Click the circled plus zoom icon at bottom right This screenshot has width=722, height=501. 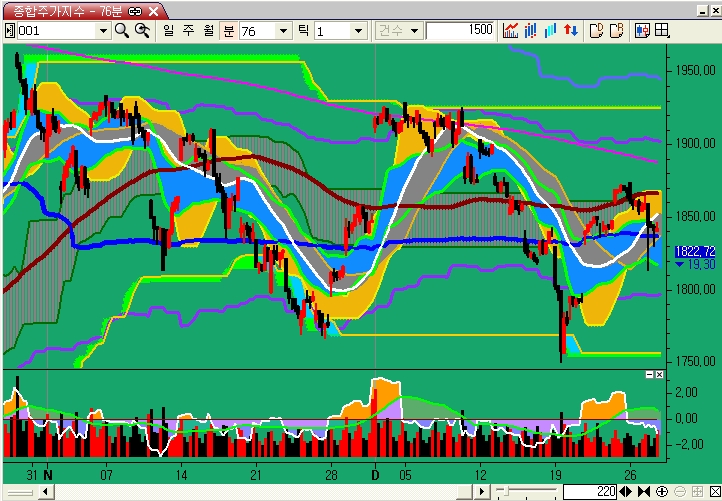click(x=662, y=492)
